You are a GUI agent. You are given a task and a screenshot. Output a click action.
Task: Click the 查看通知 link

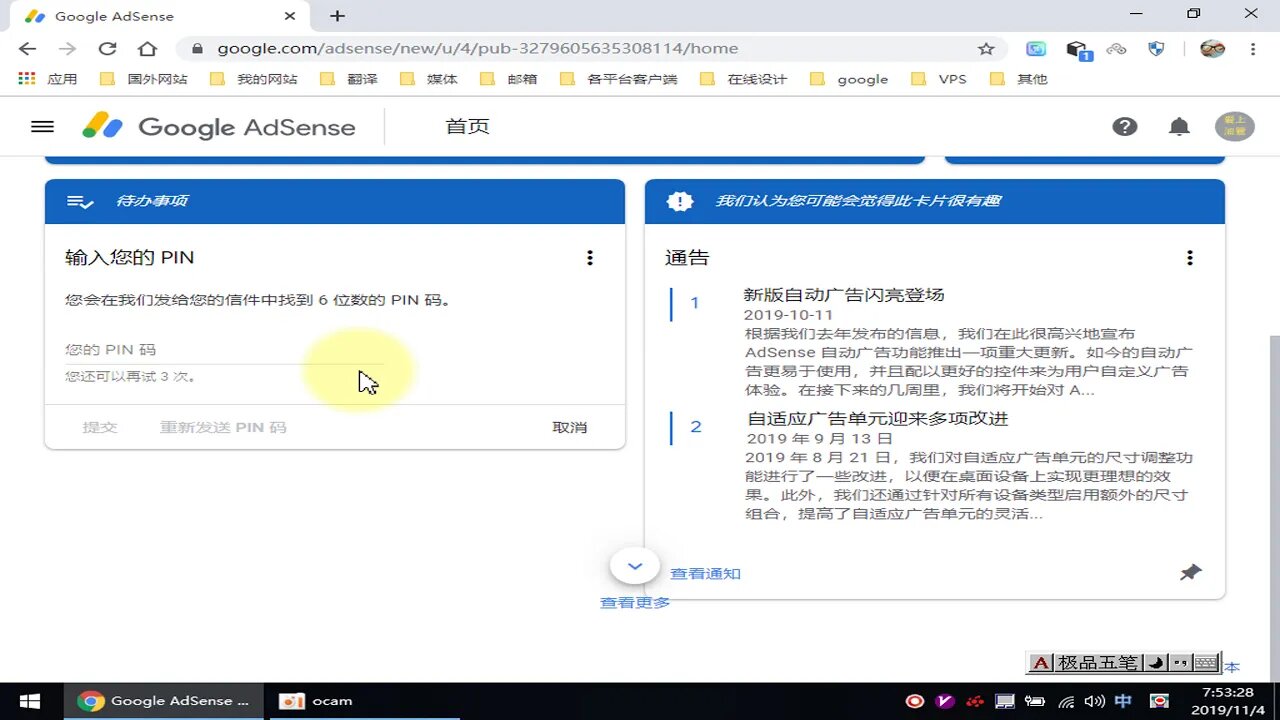[x=706, y=574]
